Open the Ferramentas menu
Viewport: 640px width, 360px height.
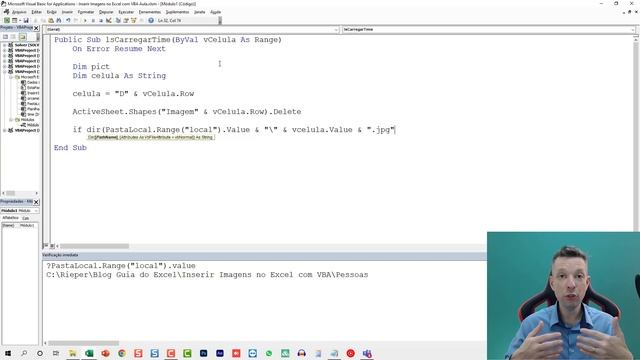pos(150,12)
